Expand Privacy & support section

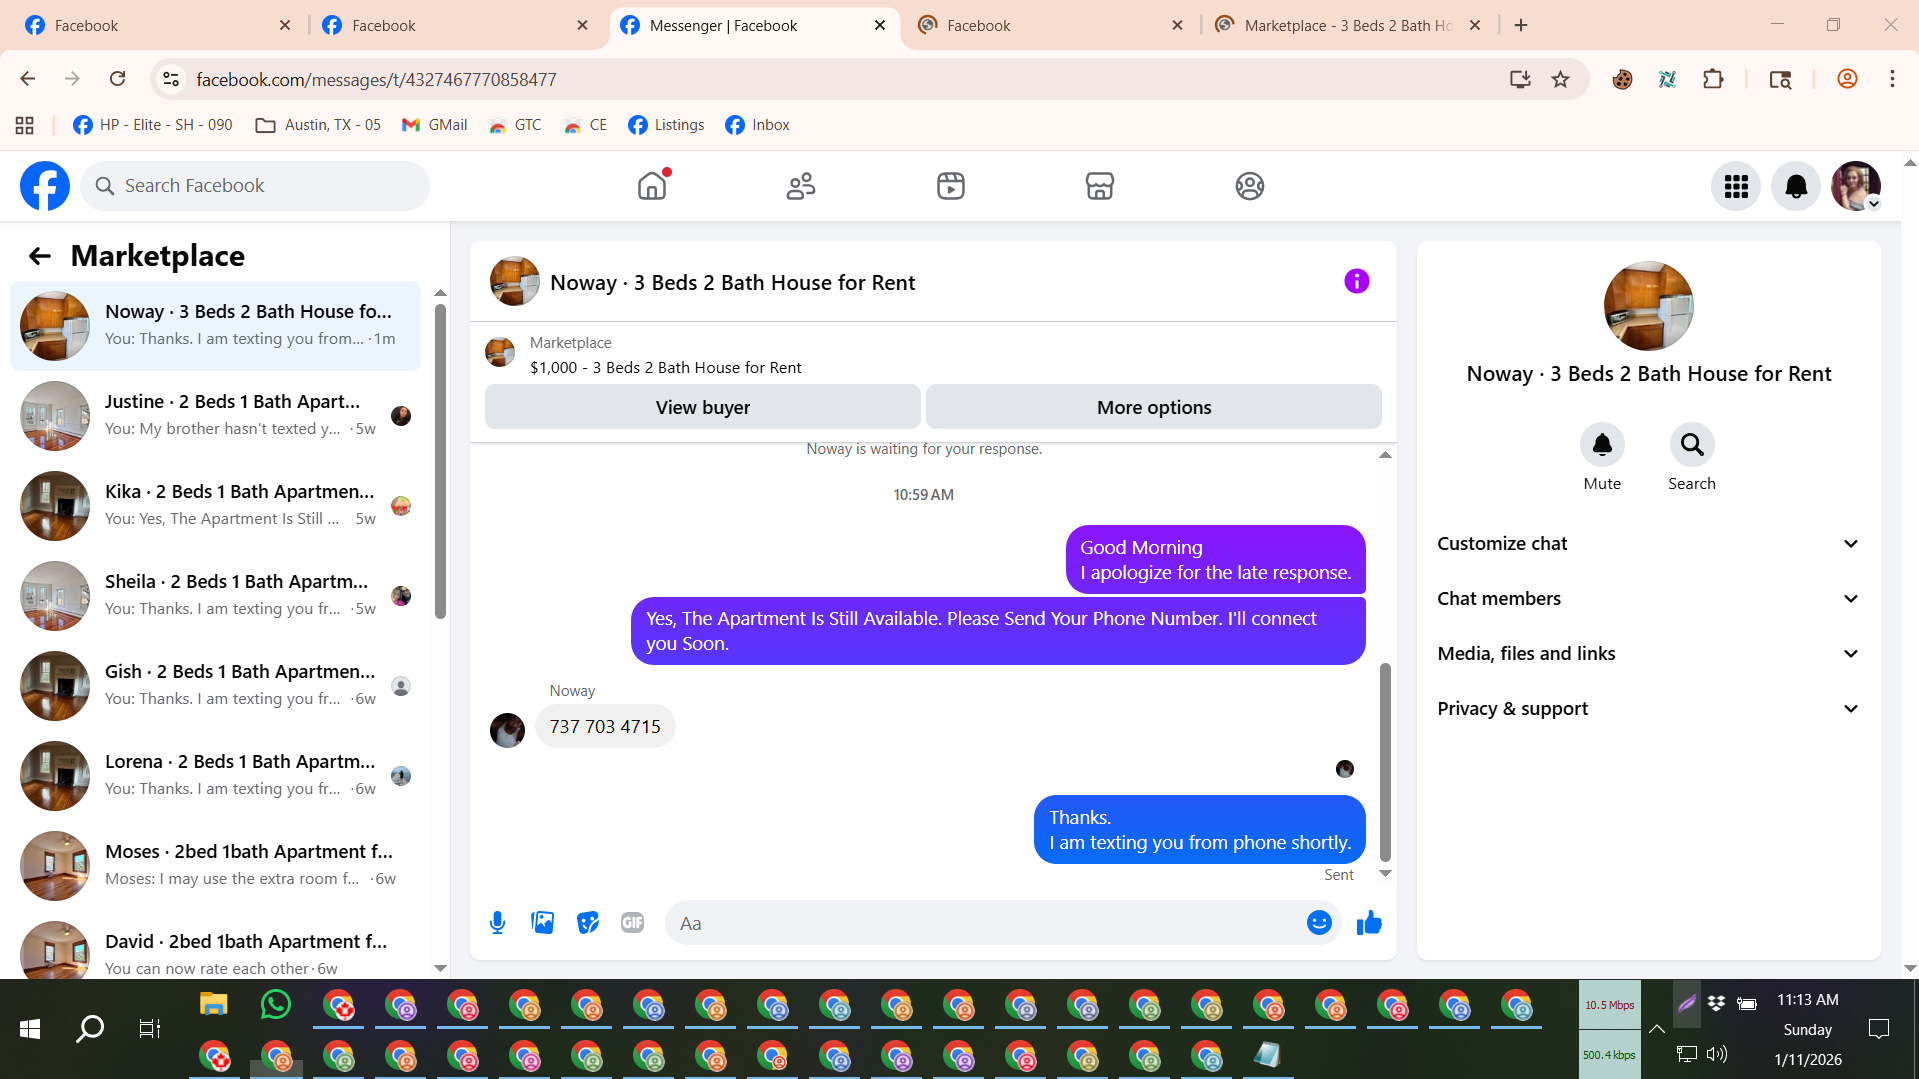pyautogui.click(x=1649, y=709)
